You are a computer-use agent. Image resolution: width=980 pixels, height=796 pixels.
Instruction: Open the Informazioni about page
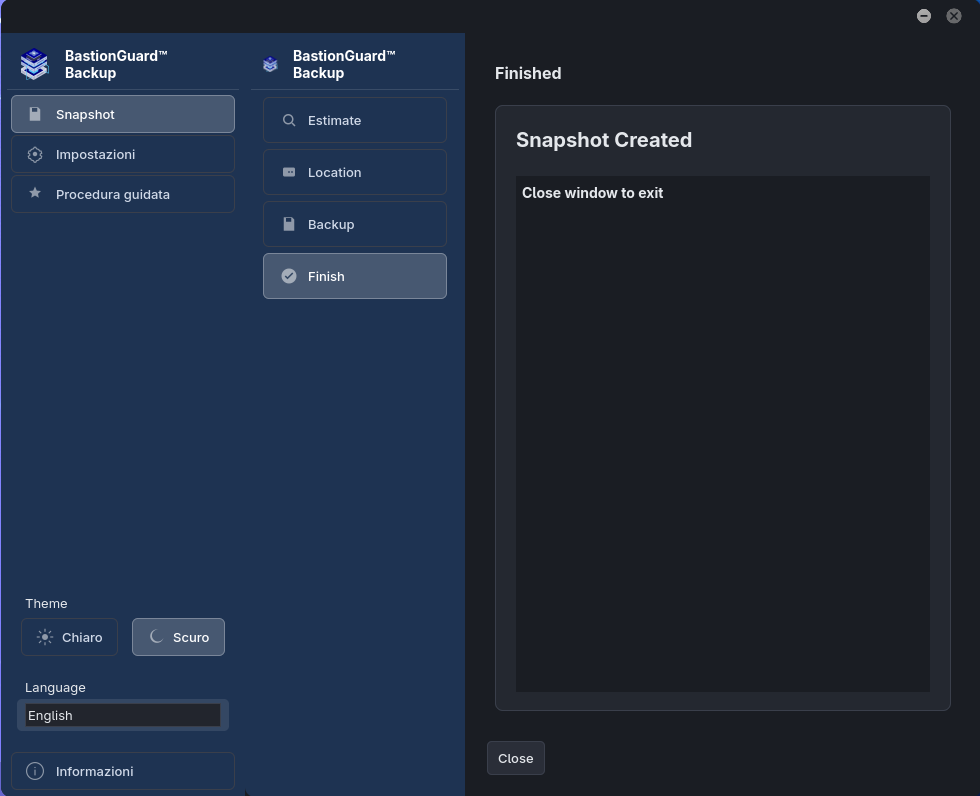pyautogui.click(x=122, y=771)
